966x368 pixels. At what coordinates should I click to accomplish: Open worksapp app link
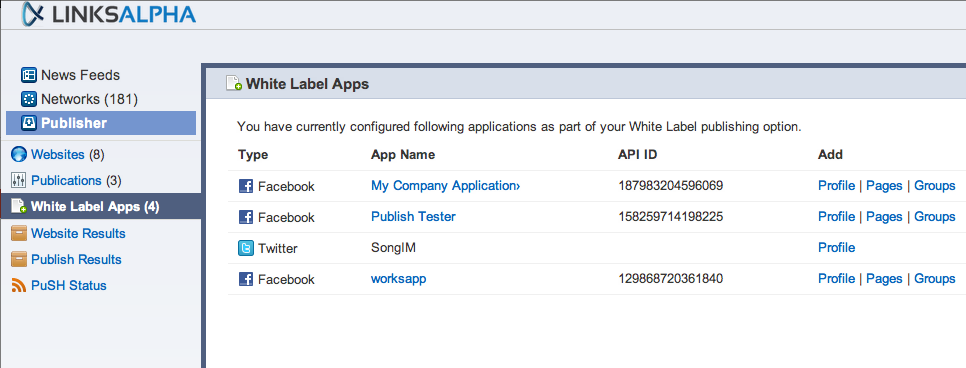tap(399, 279)
